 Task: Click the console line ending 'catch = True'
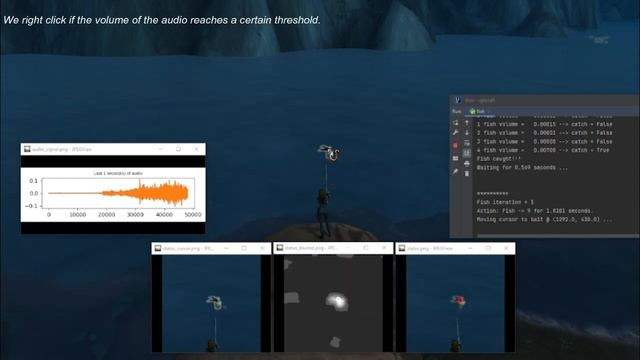click(543, 150)
